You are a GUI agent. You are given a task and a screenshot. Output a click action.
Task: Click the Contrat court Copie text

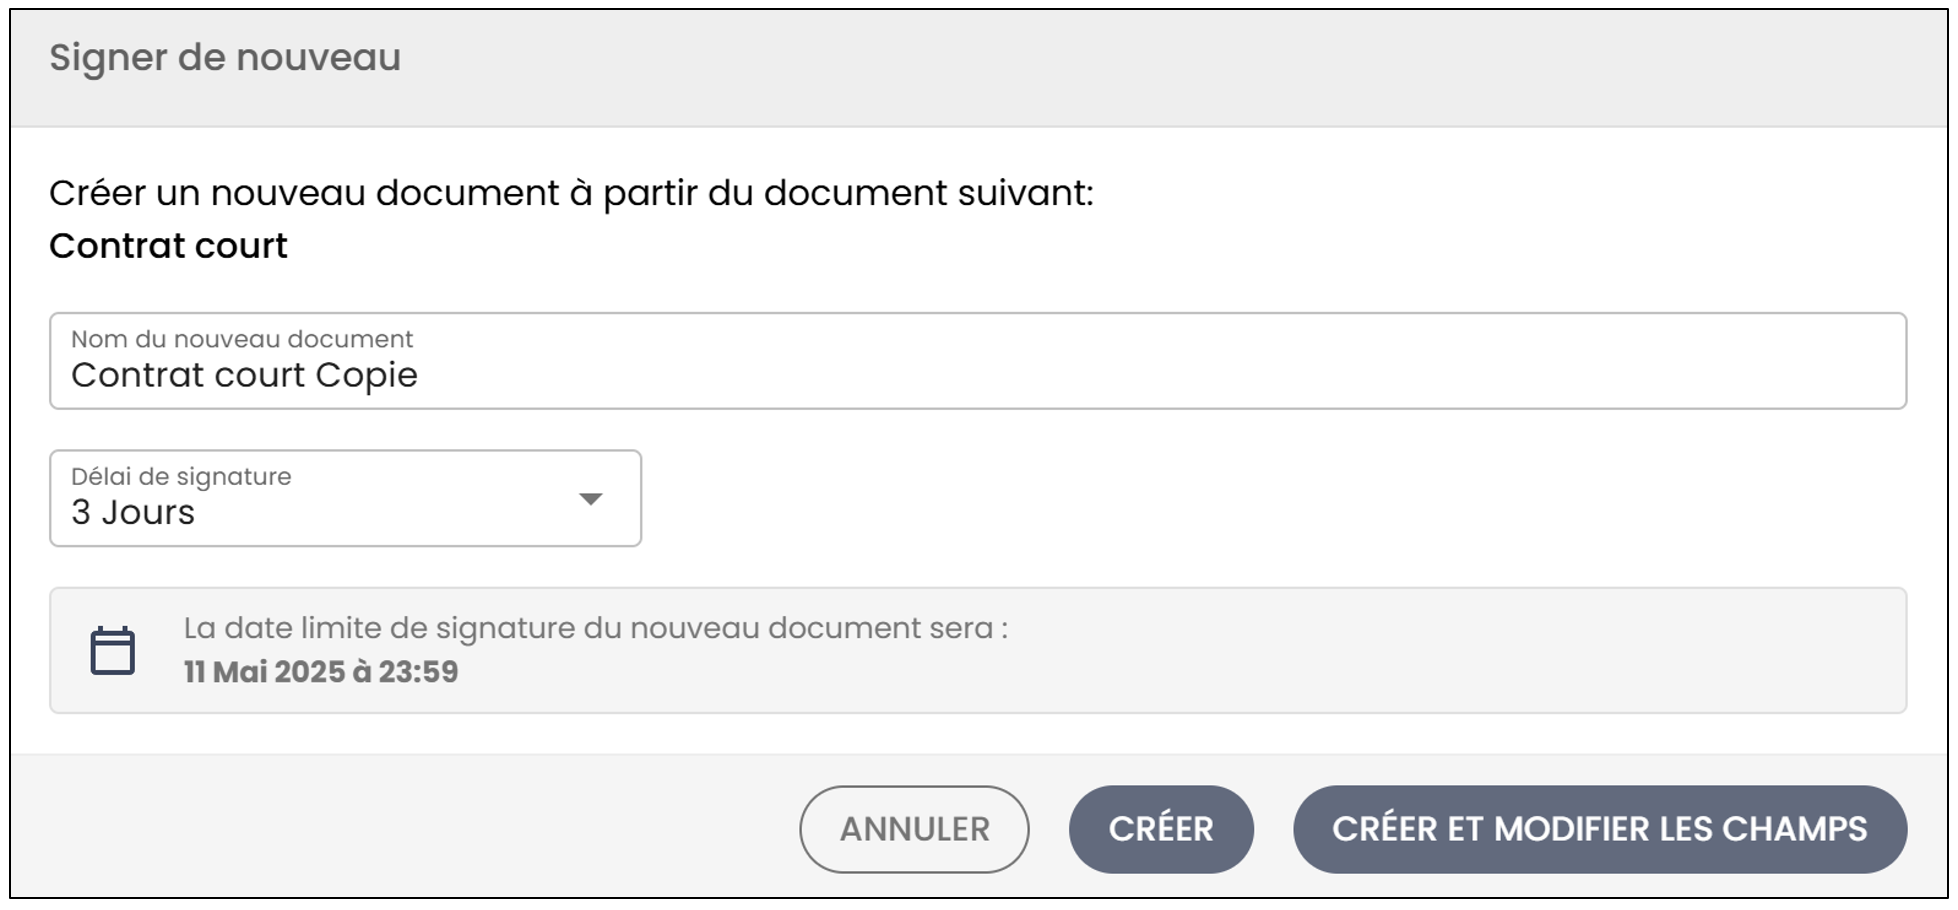pos(244,375)
